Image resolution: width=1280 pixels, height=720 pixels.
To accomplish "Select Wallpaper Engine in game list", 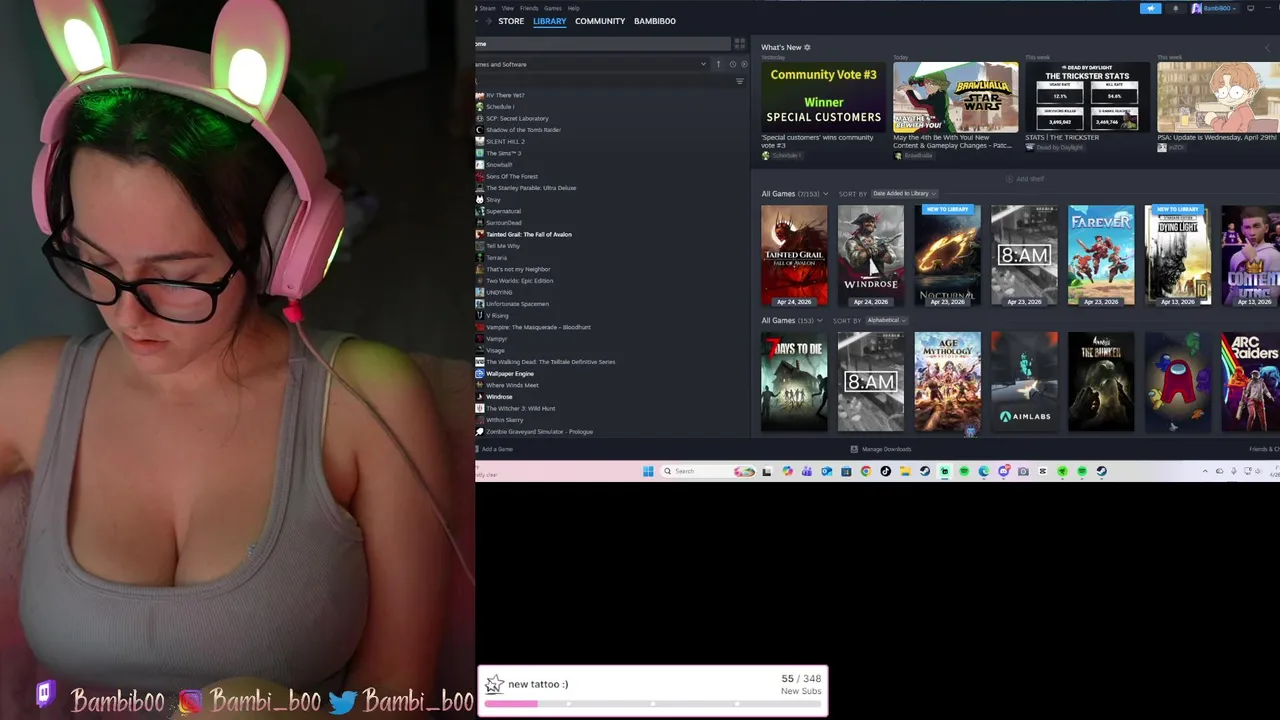I will [510, 374].
